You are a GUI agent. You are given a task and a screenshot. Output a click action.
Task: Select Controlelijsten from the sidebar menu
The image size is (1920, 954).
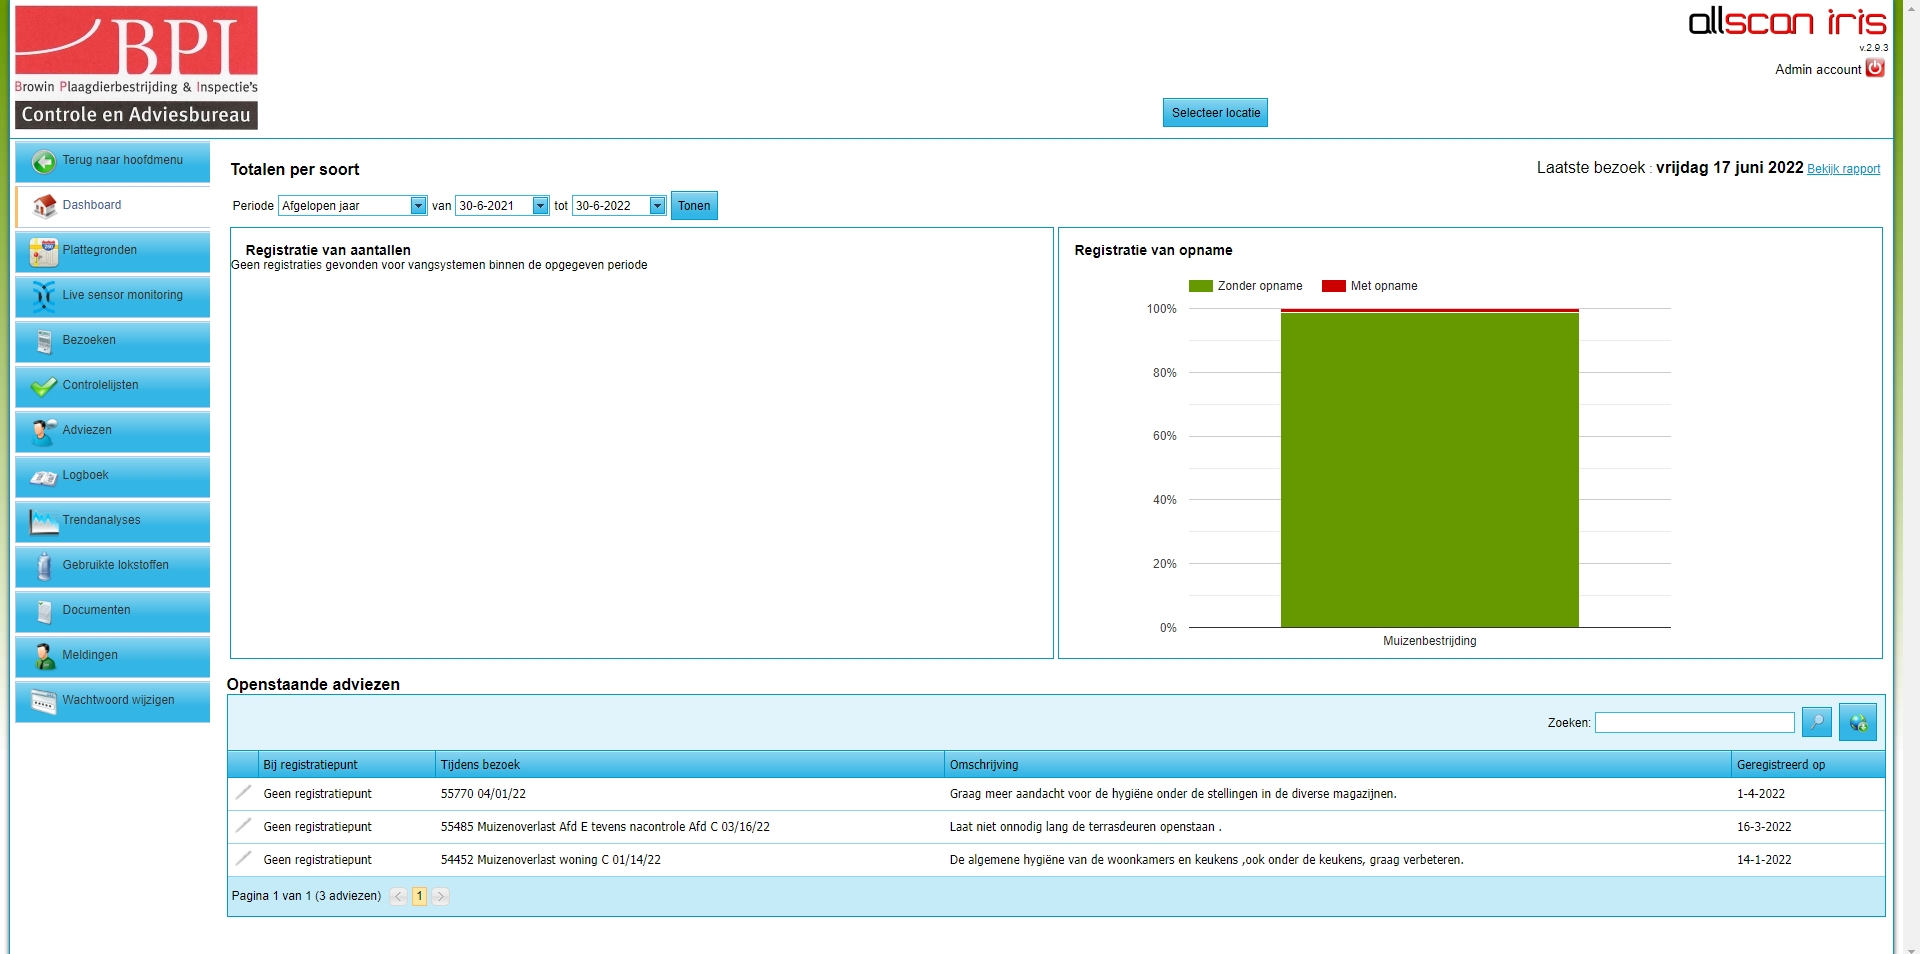(x=98, y=385)
